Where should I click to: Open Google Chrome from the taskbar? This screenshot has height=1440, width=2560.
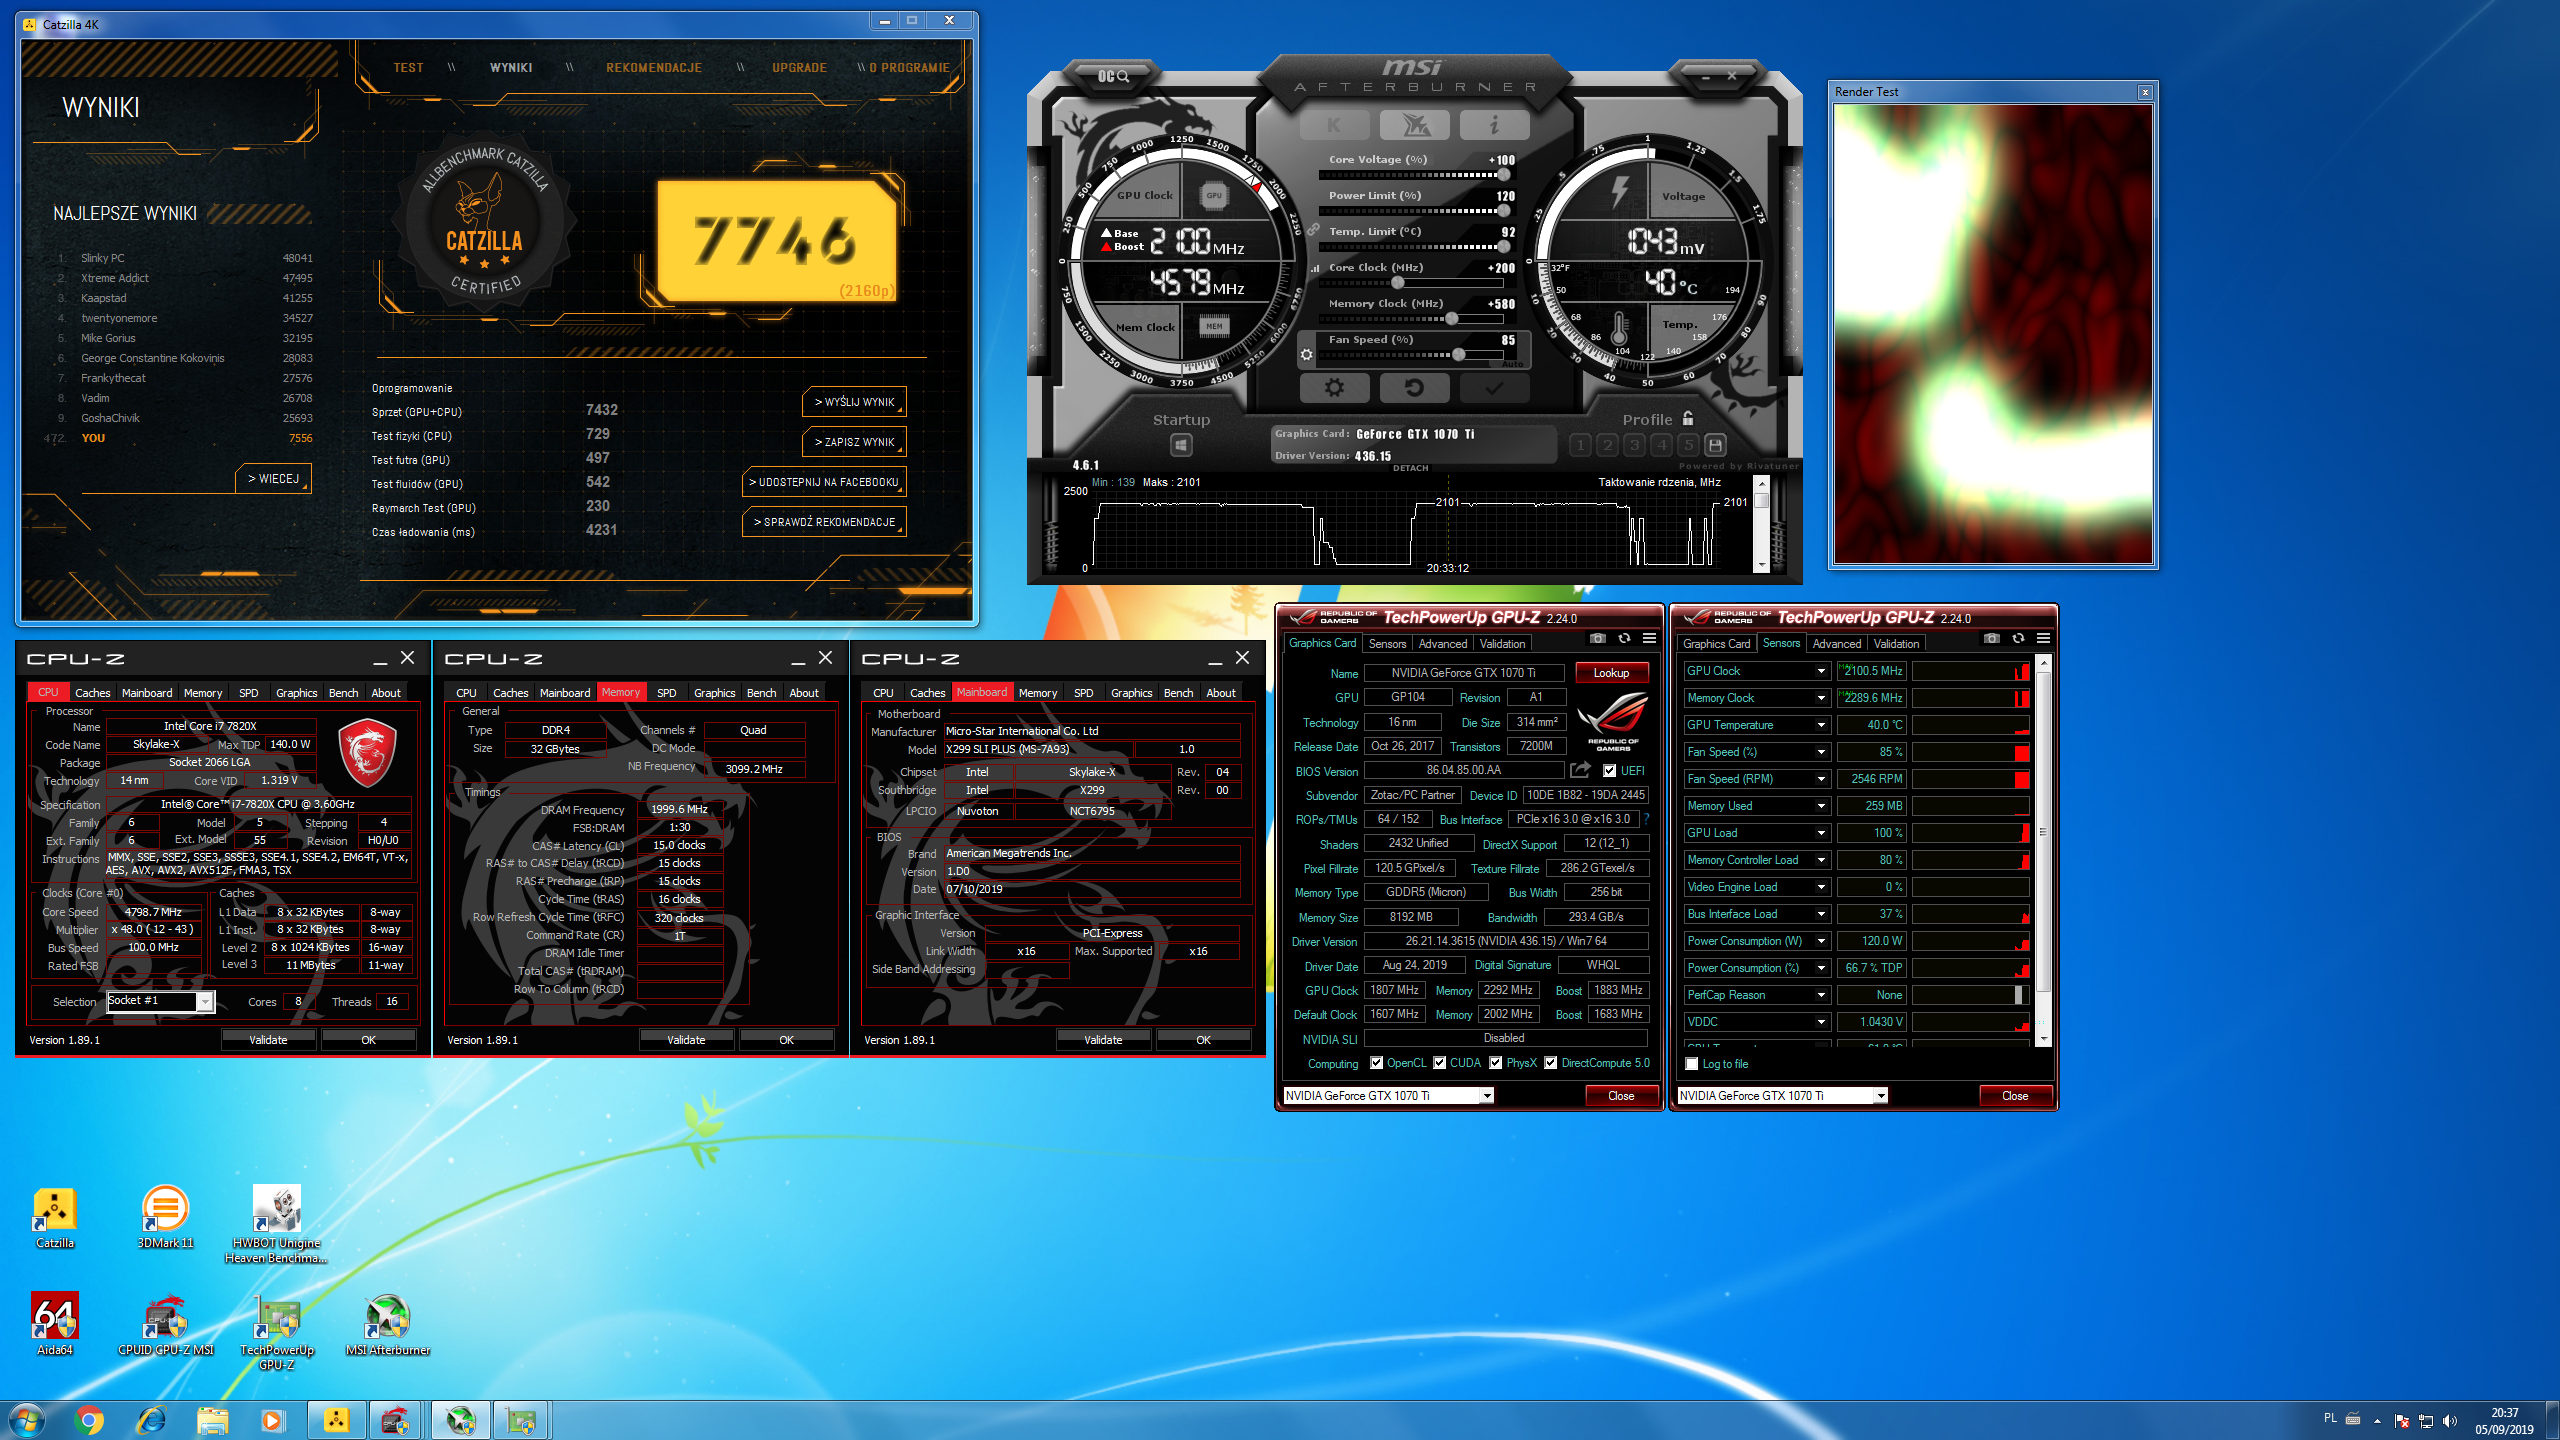tap(89, 1420)
